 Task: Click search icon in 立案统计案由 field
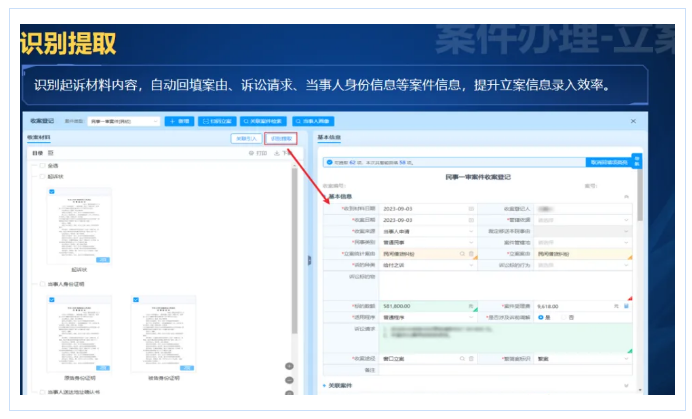tap(464, 254)
